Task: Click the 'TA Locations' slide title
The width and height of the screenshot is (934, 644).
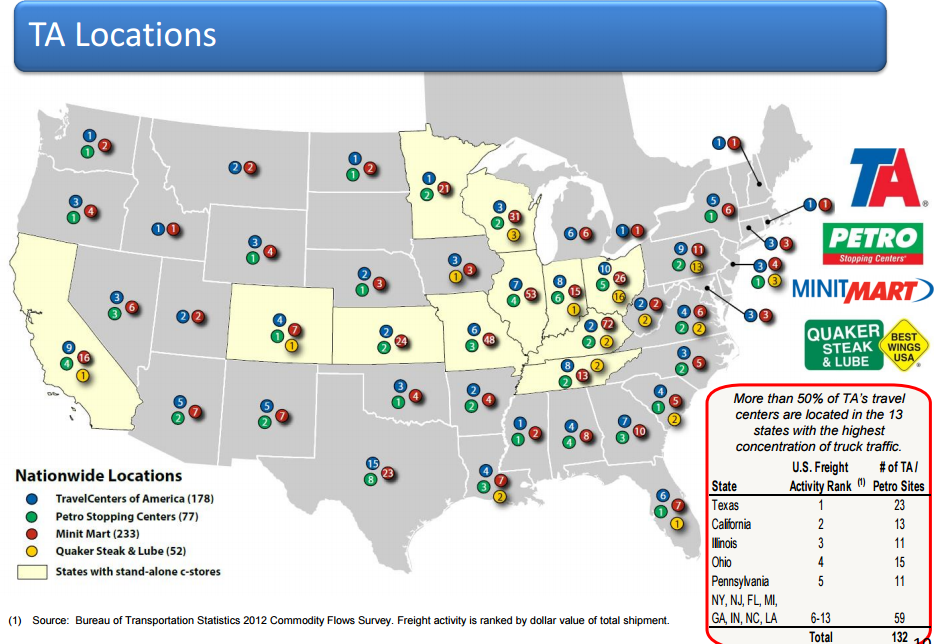Action: [x=122, y=35]
